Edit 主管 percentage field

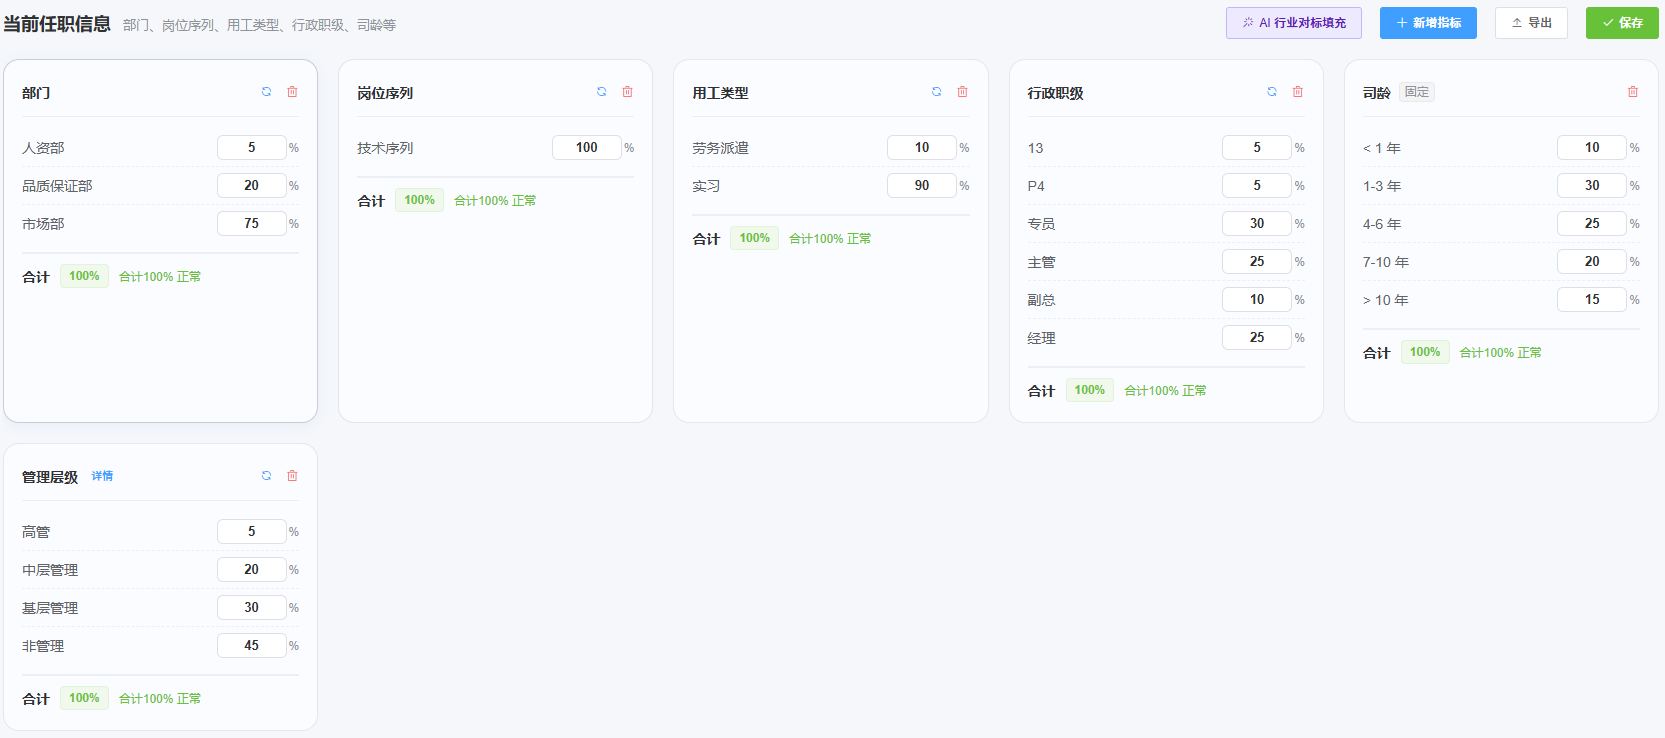pyautogui.click(x=1257, y=262)
